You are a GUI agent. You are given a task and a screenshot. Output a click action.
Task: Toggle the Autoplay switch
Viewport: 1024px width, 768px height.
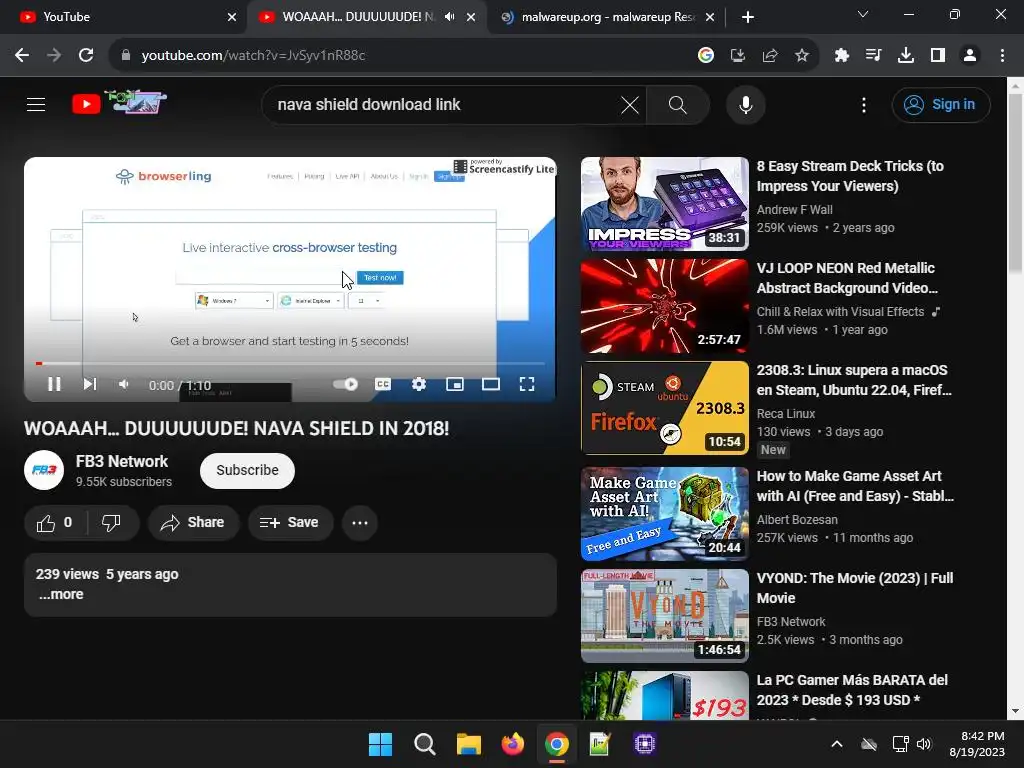coord(345,384)
